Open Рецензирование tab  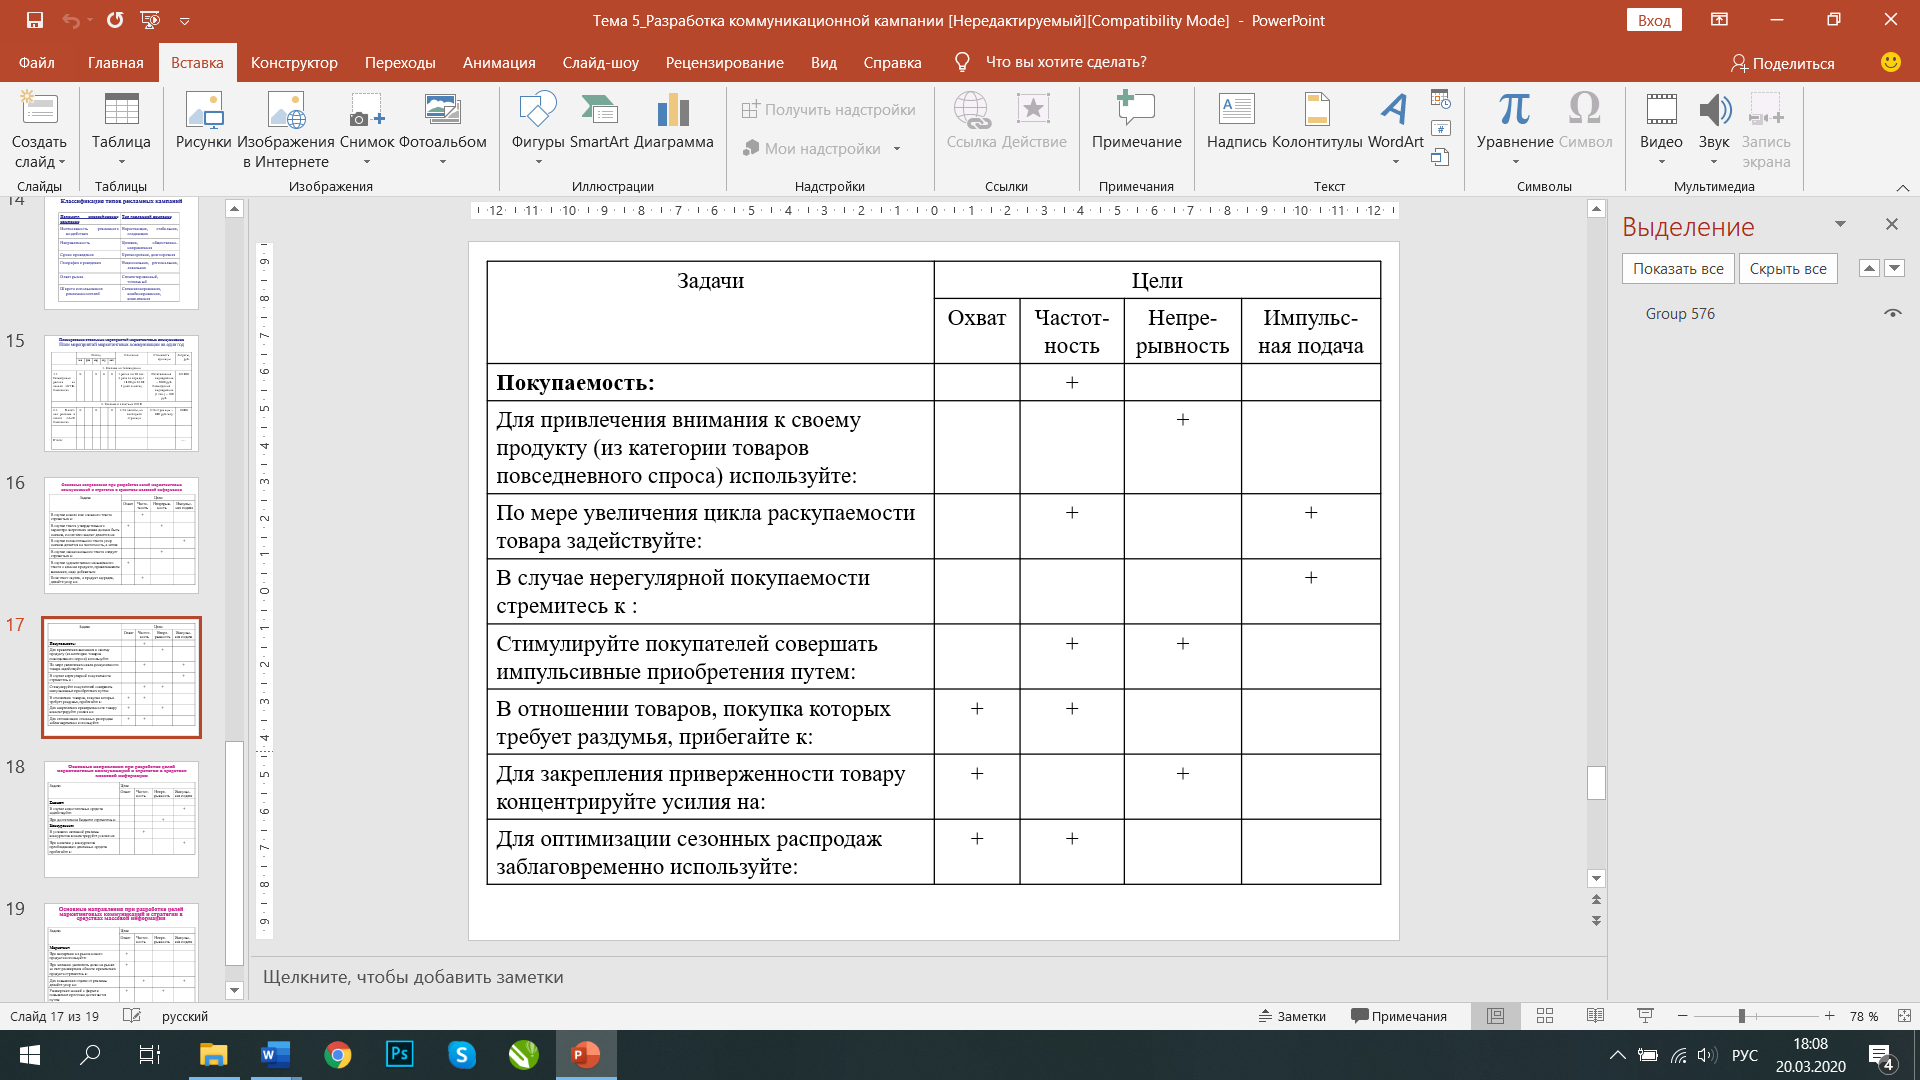[725, 62]
